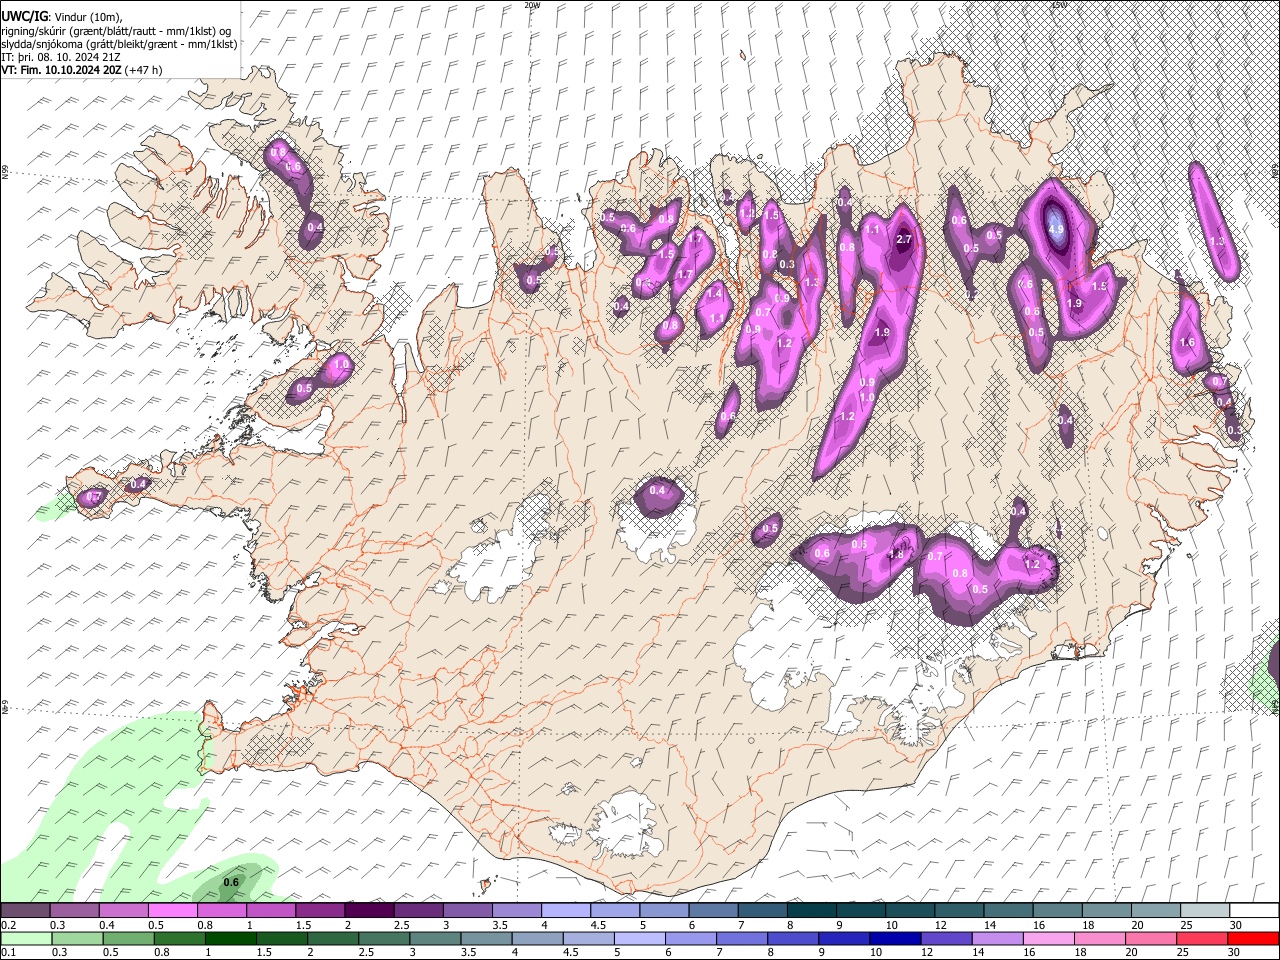1280x960 pixels.
Task: Click the 4.9 snowfall peak value
Action: 1056,229
